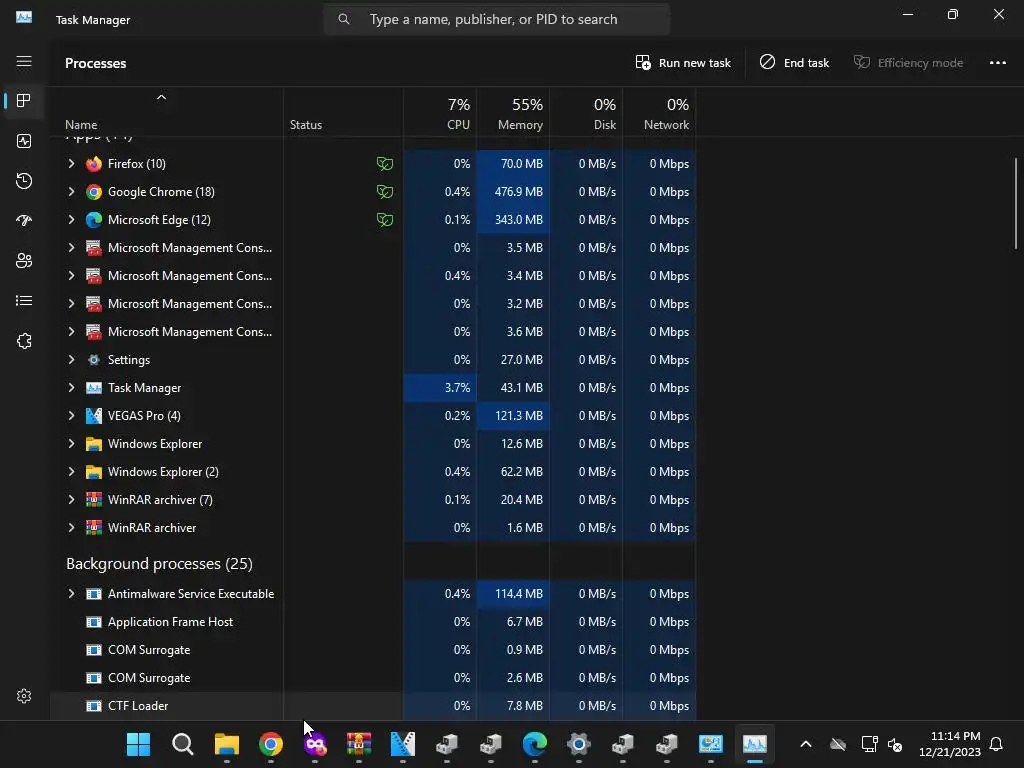The image size is (1024, 768).
Task: Click the Google Chrome process icon
Action: [94, 192]
